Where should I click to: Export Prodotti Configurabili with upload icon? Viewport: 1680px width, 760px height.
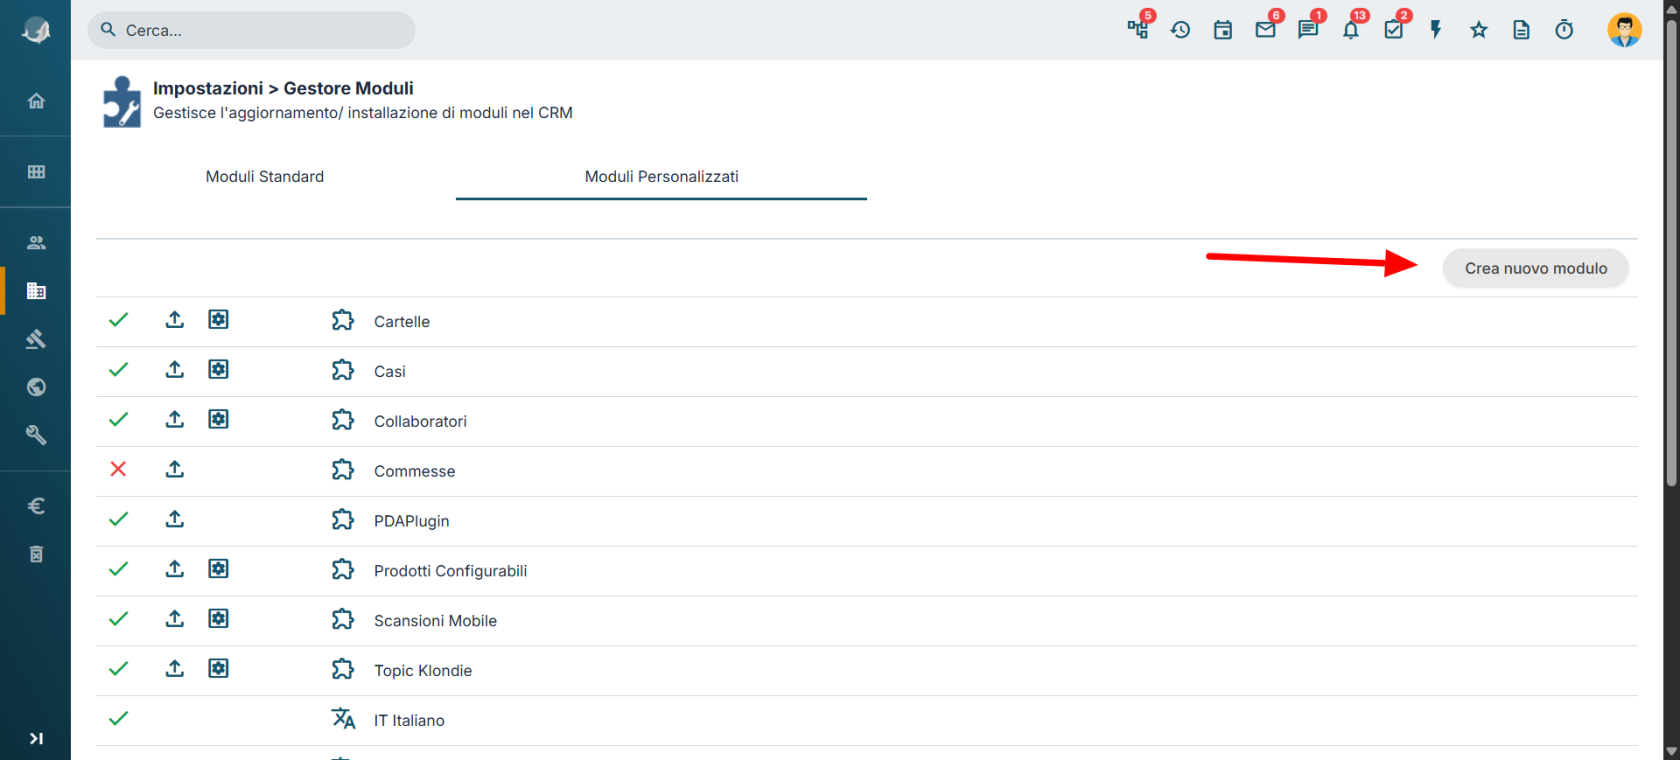(175, 569)
